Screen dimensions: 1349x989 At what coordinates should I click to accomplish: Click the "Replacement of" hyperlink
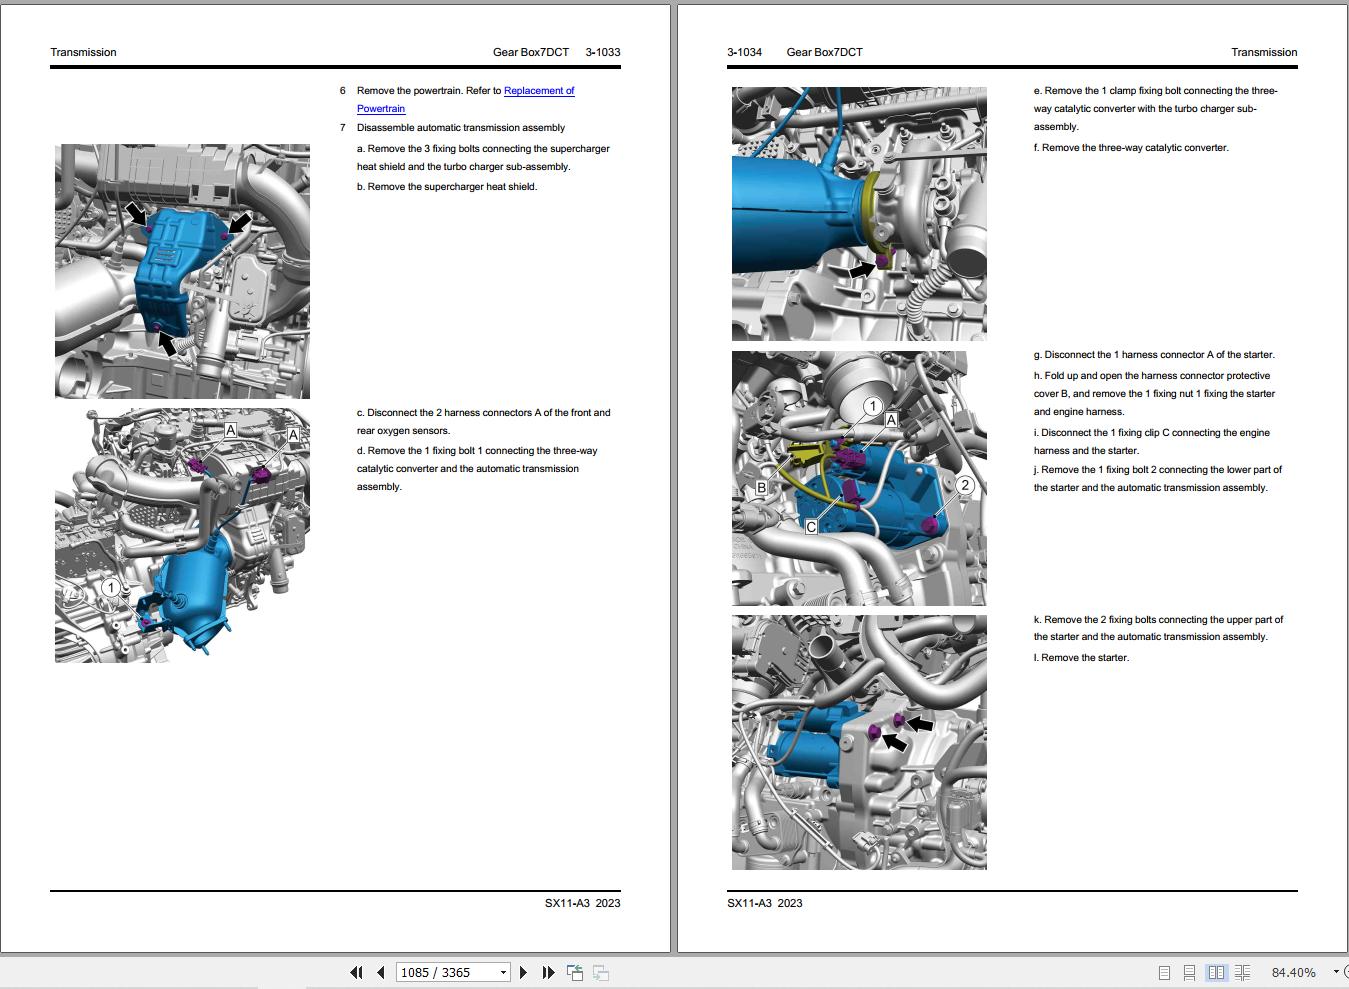click(539, 90)
